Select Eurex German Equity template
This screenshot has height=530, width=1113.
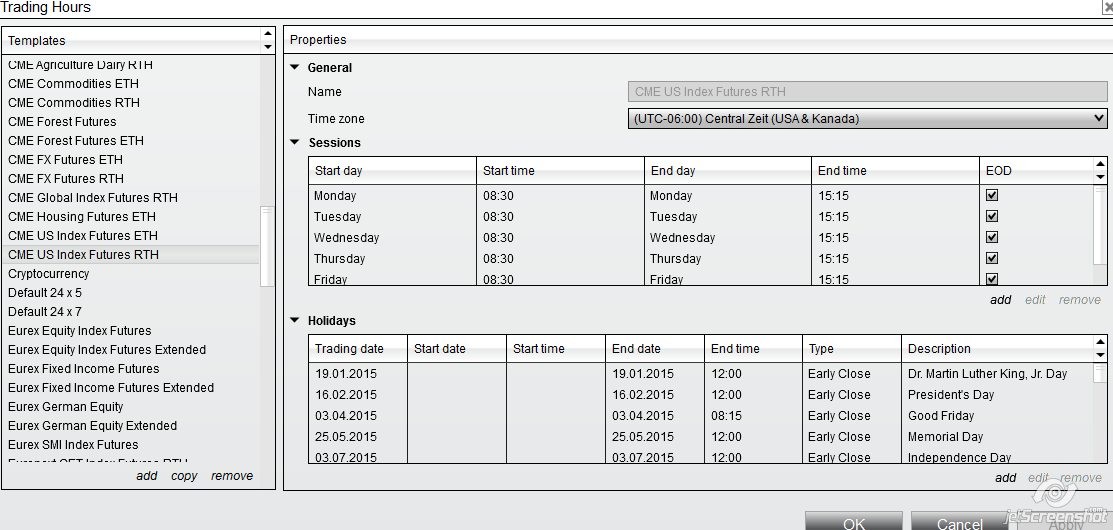(x=66, y=407)
